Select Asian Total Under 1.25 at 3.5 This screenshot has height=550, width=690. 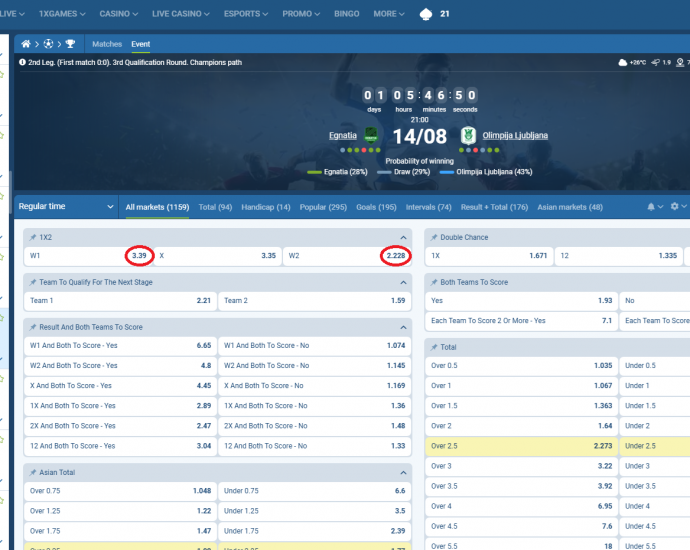click(x=315, y=511)
